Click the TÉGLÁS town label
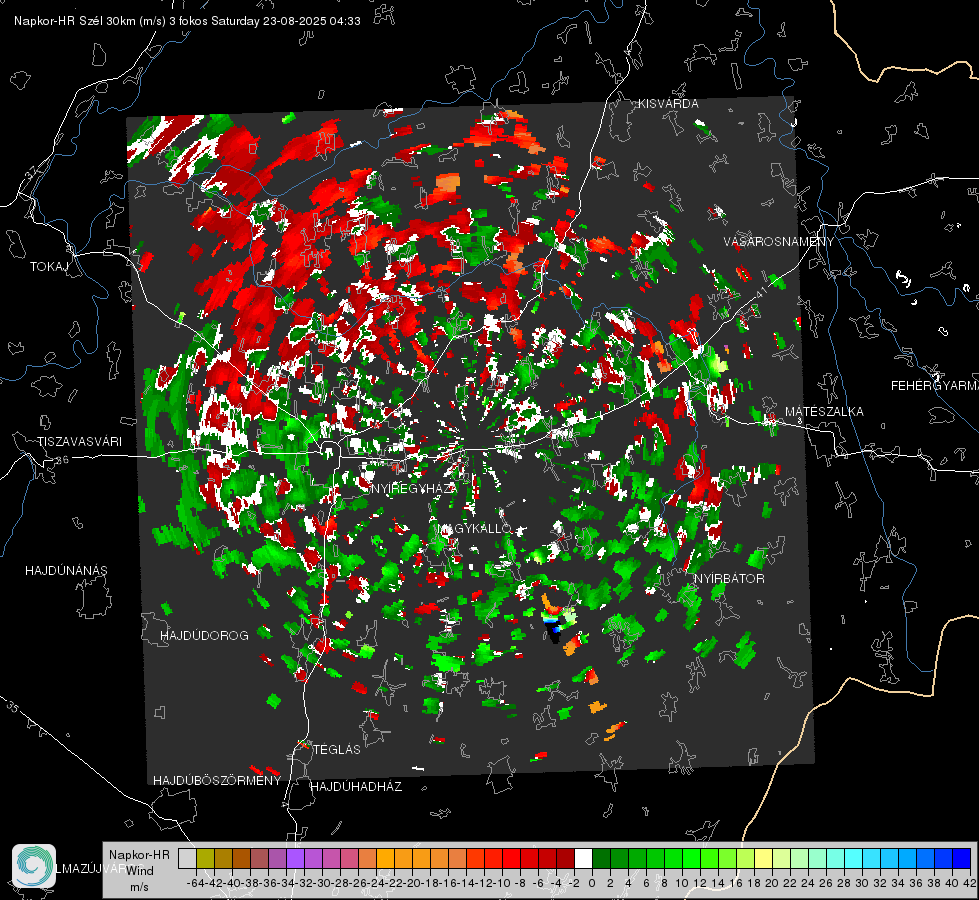The image size is (979, 900). (337, 750)
